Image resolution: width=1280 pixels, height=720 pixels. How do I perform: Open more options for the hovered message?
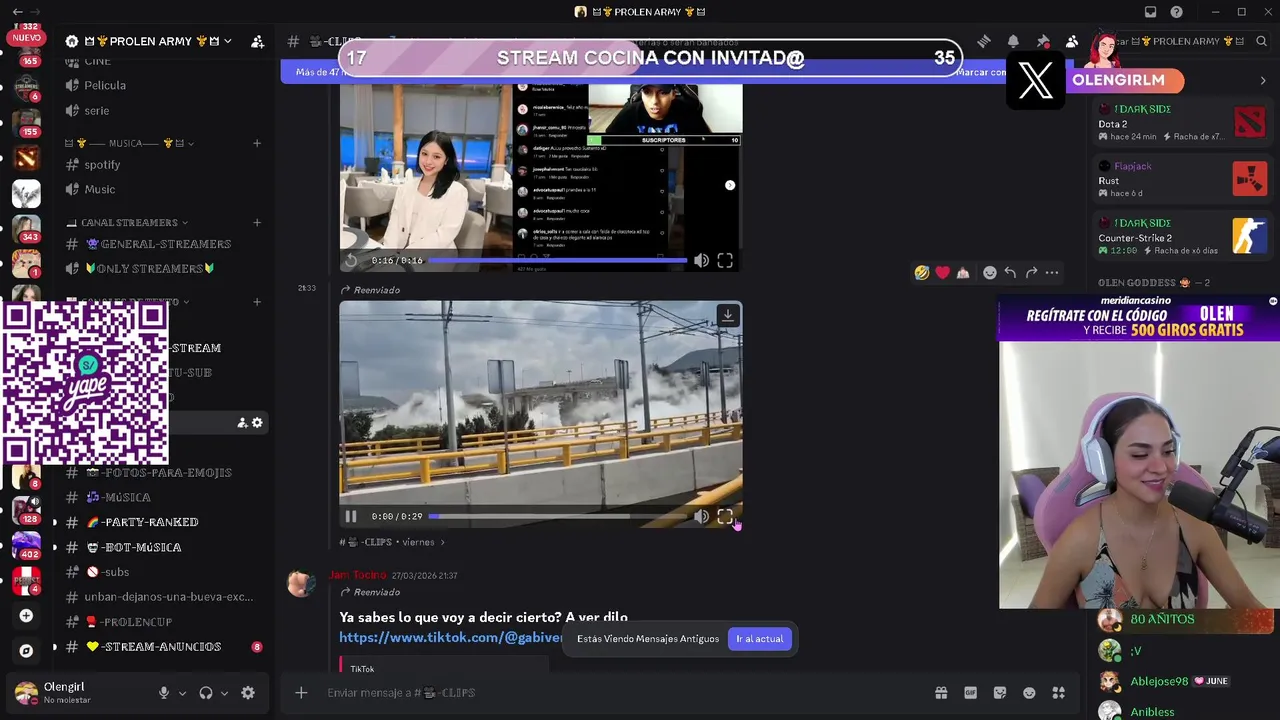click(1052, 272)
